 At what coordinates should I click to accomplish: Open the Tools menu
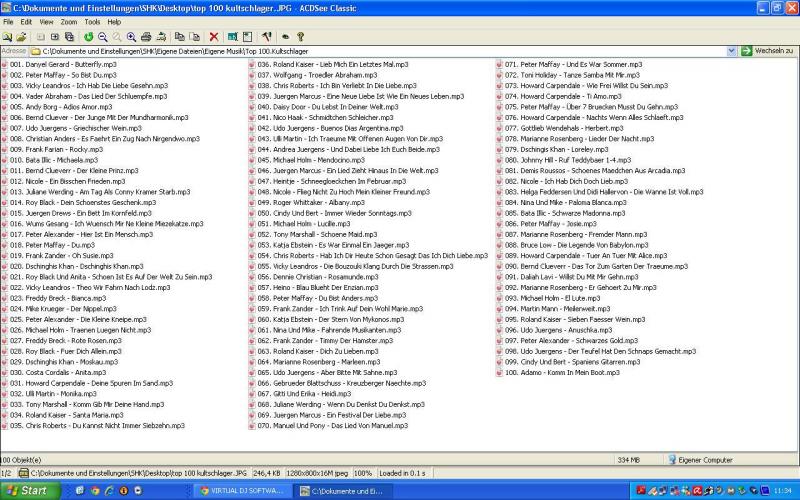click(x=92, y=22)
